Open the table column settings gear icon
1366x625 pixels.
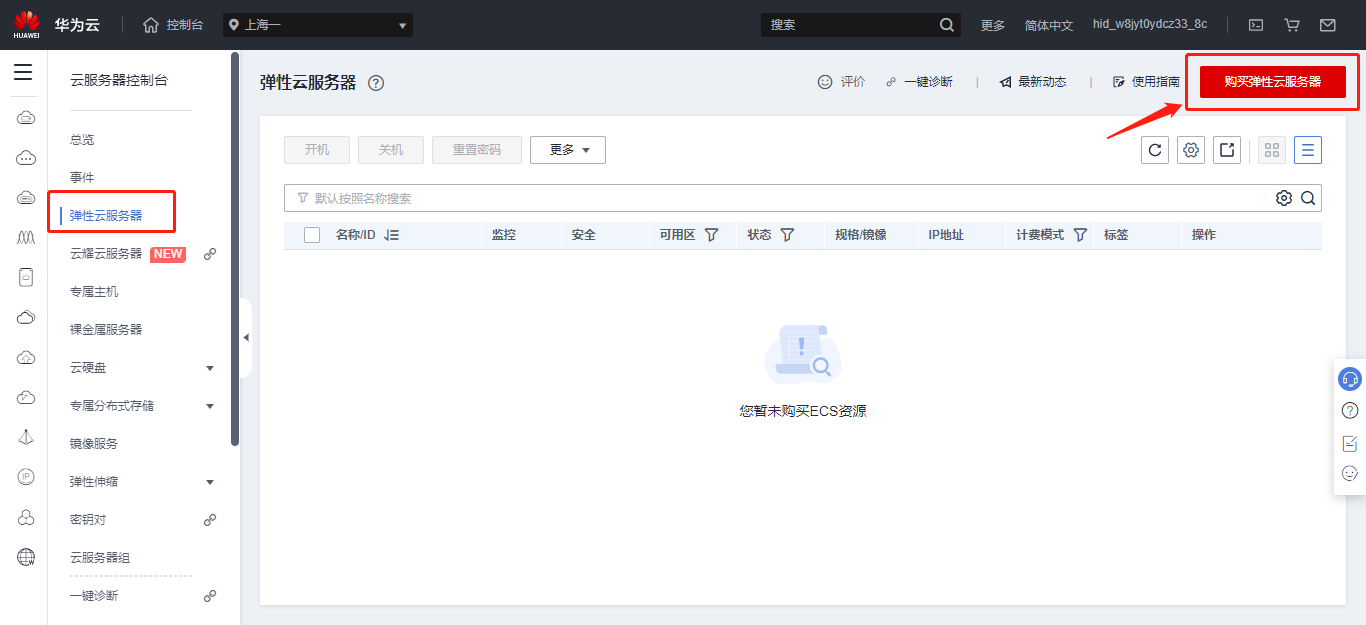point(1191,149)
